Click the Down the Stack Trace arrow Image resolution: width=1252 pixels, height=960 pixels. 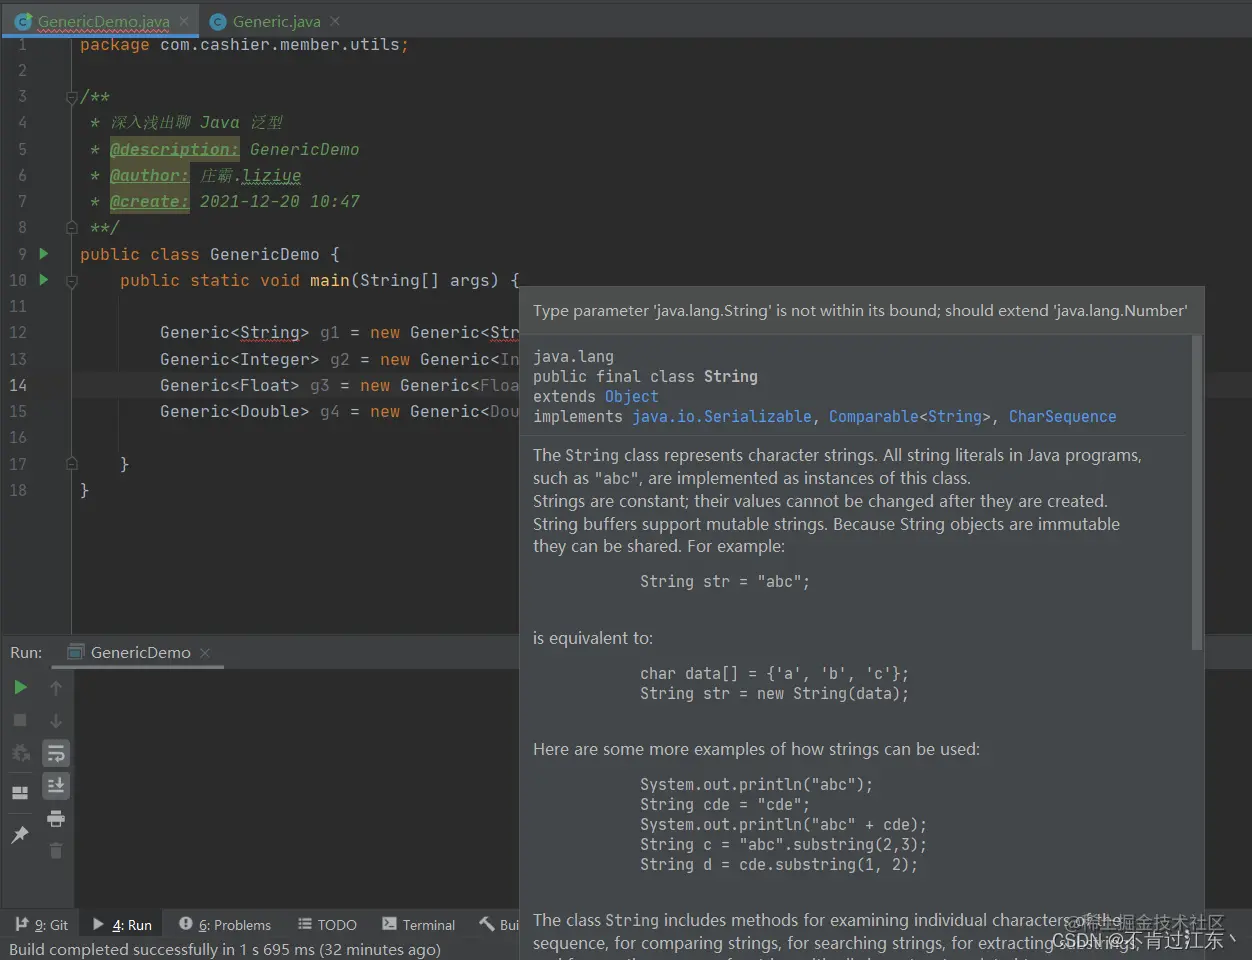pos(56,720)
